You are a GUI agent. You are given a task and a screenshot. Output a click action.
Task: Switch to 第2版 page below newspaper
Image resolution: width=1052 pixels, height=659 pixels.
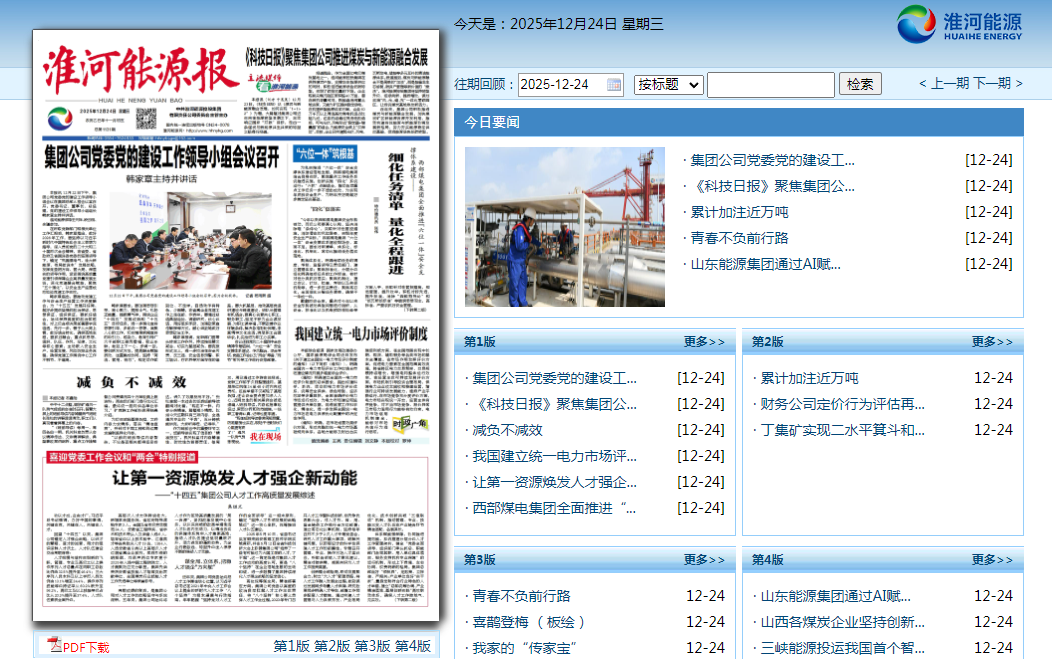pyautogui.click(x=332, y=647)
